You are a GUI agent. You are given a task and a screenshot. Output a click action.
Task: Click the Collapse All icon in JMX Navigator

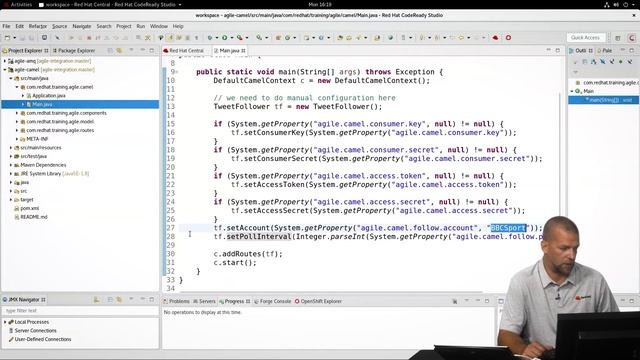pyautogui.click(x=110, y=300)
